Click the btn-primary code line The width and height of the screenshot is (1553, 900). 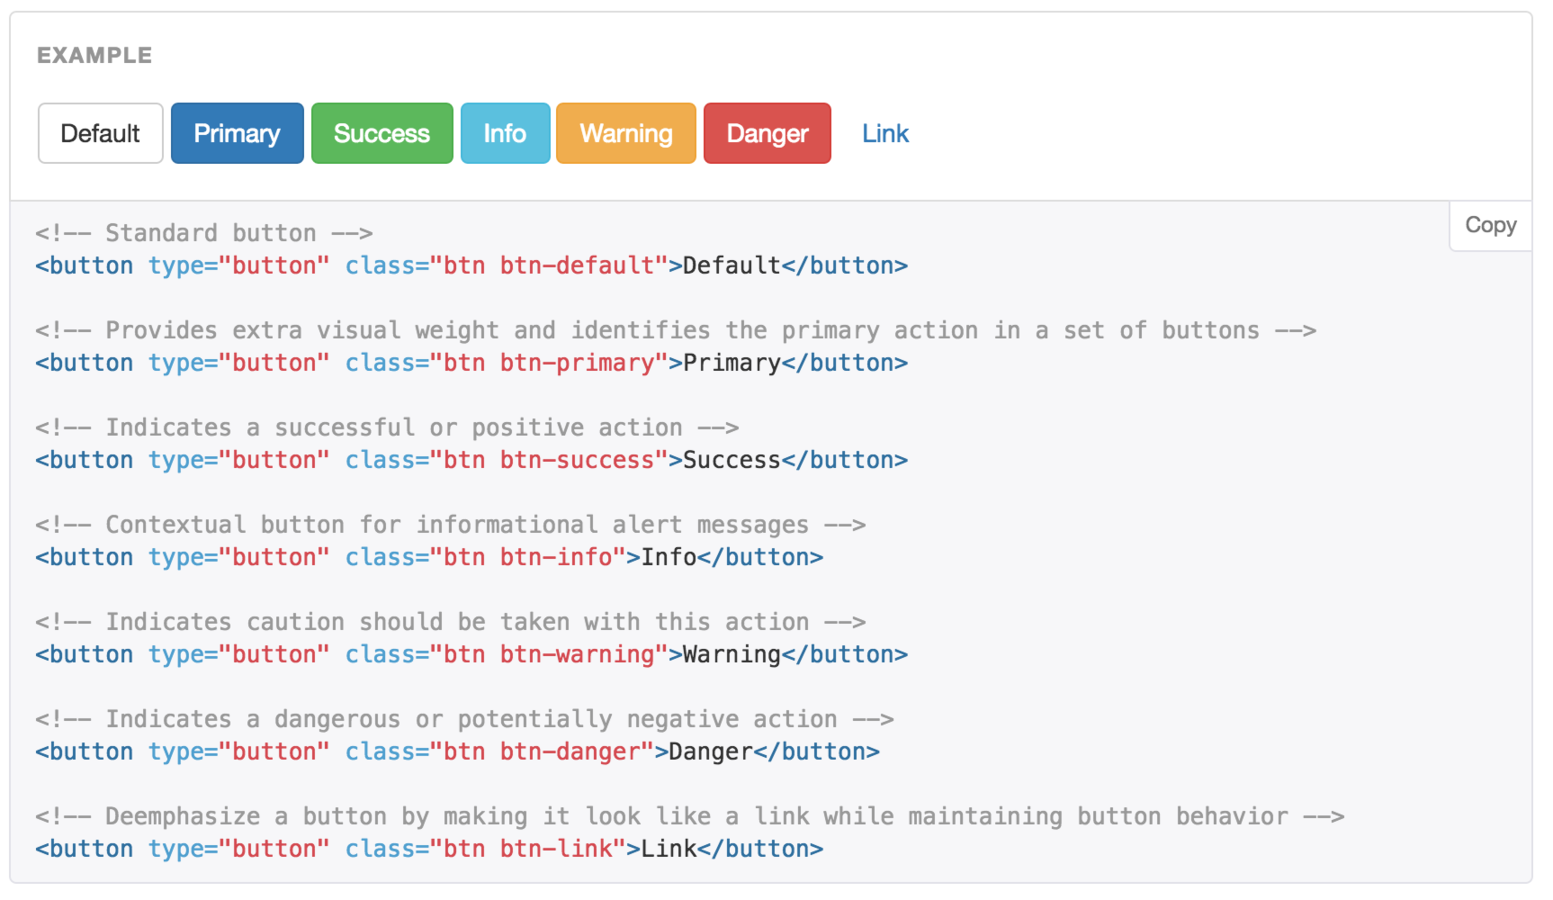click(x=471, y=363)
